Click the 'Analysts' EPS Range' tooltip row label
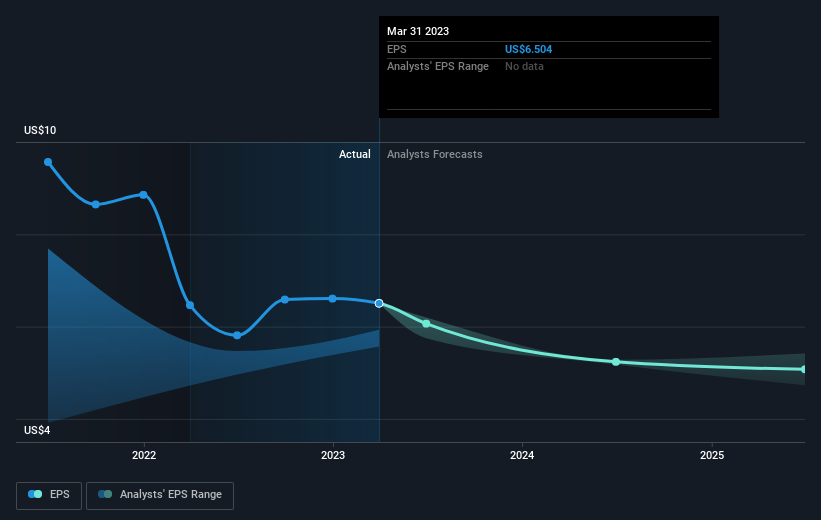 point(438,67)
